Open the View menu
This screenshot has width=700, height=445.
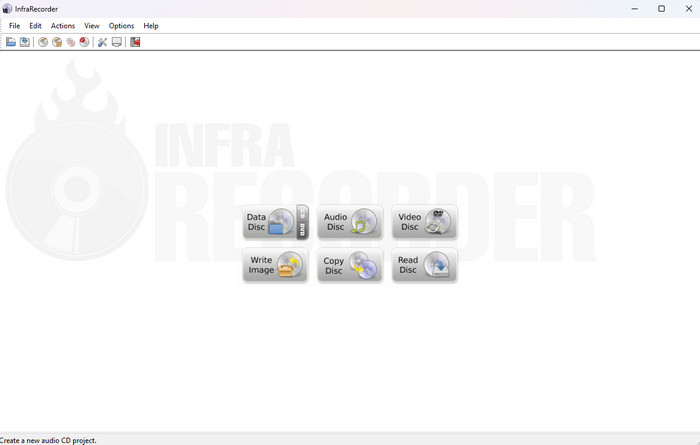(92, 26)
